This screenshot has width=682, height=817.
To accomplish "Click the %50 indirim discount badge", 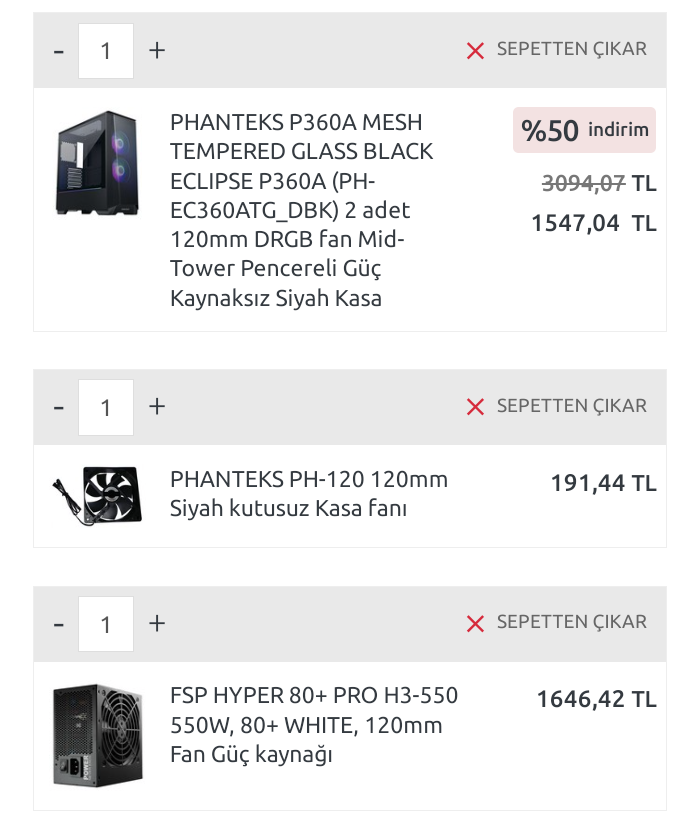I will (x=584, y=130).
